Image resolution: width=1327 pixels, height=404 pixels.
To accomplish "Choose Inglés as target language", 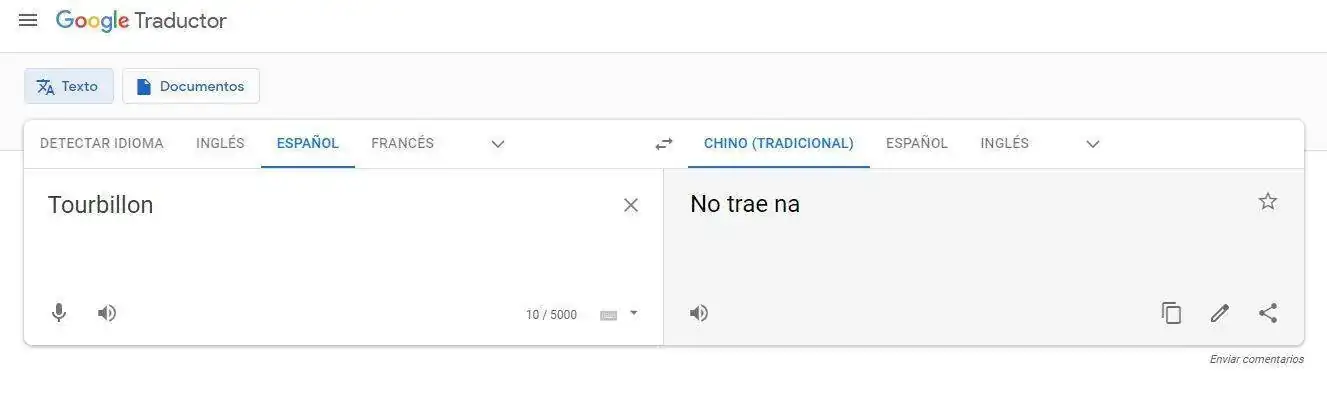I will tap(1004, 143).
